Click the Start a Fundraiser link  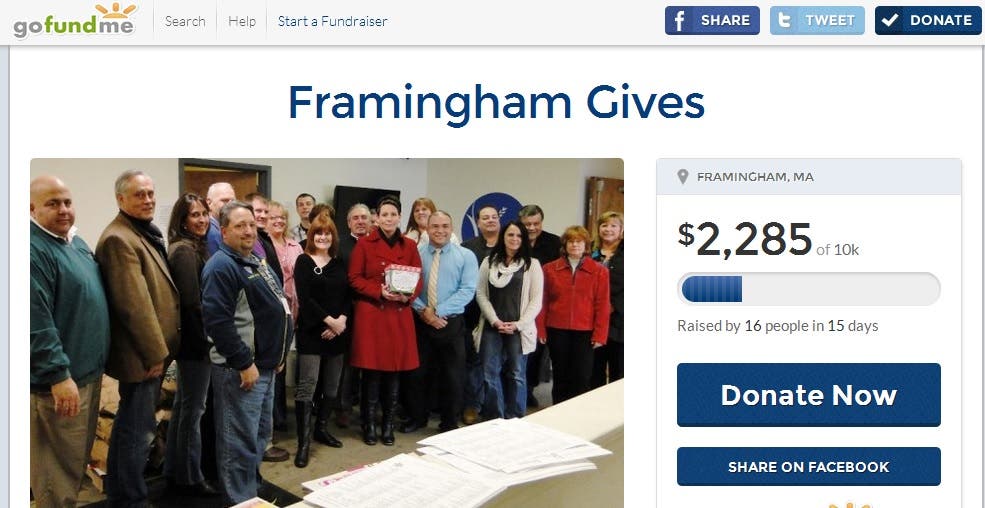click(x=332, y=21)
